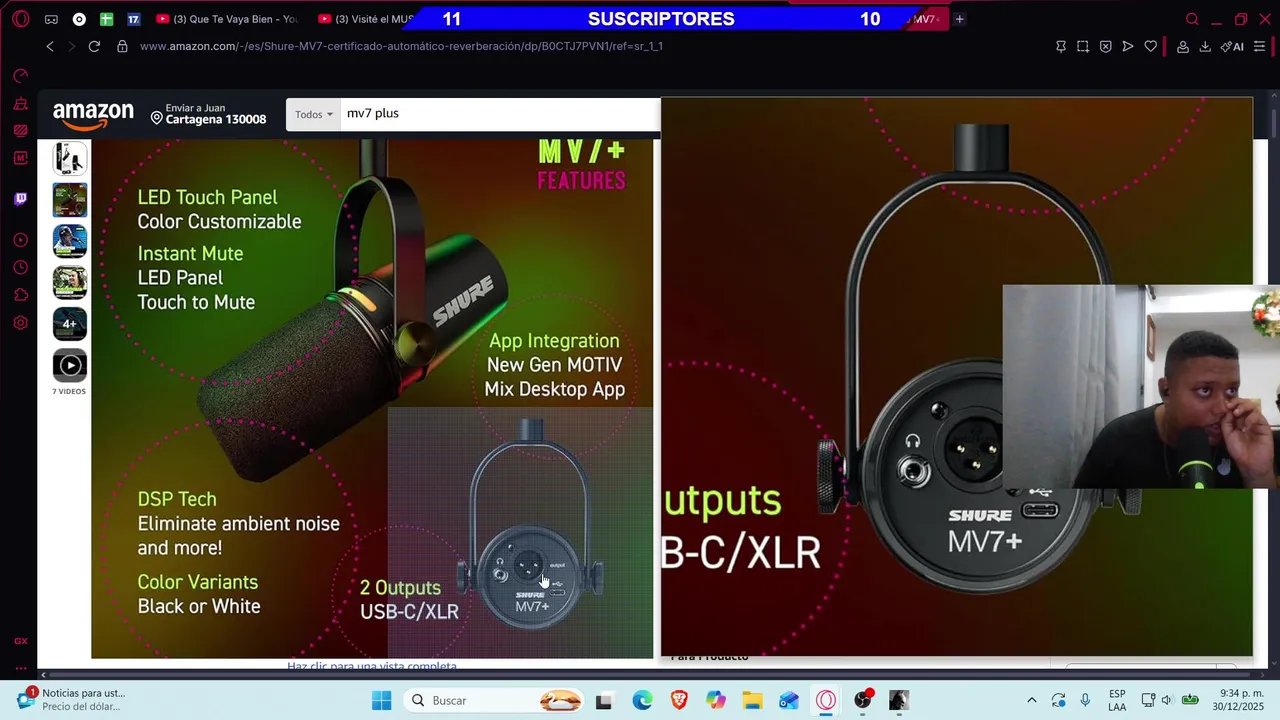Click the browser address bar URL

(x=401, y=46)
